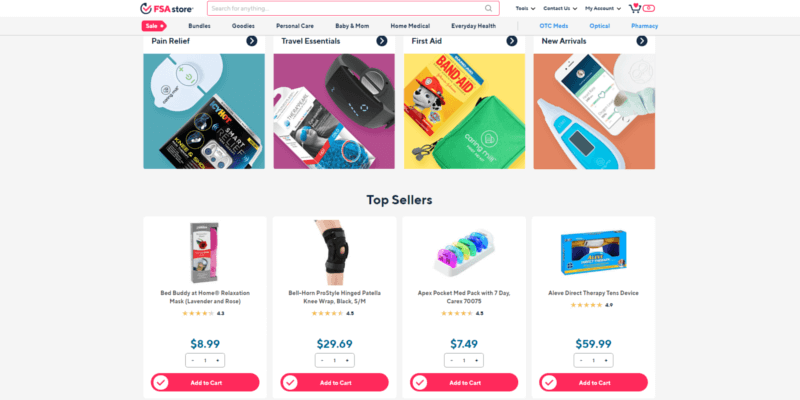This screenshot has height=400, width=800.
Task: Click the Travel Essentials arrow icon
Action: click(x=382, y=41)
